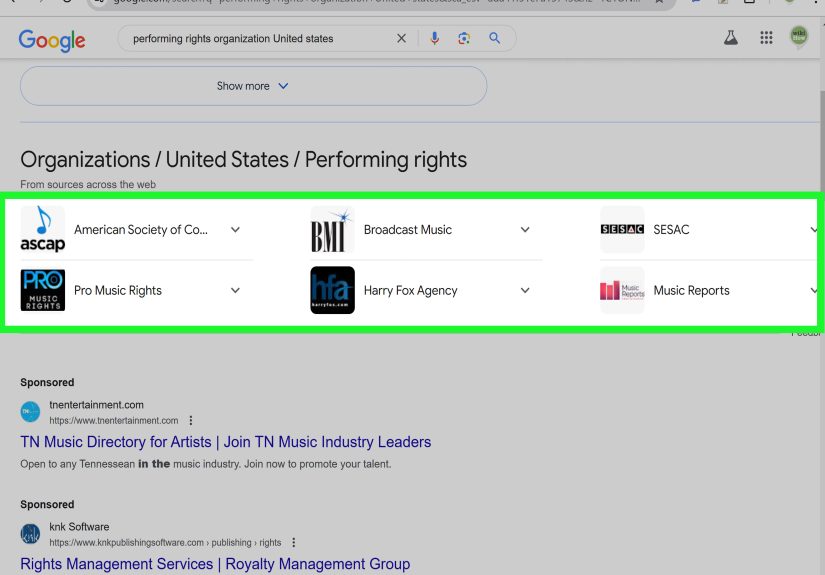
Task: Clear the search box text
Action: point(401,39)
